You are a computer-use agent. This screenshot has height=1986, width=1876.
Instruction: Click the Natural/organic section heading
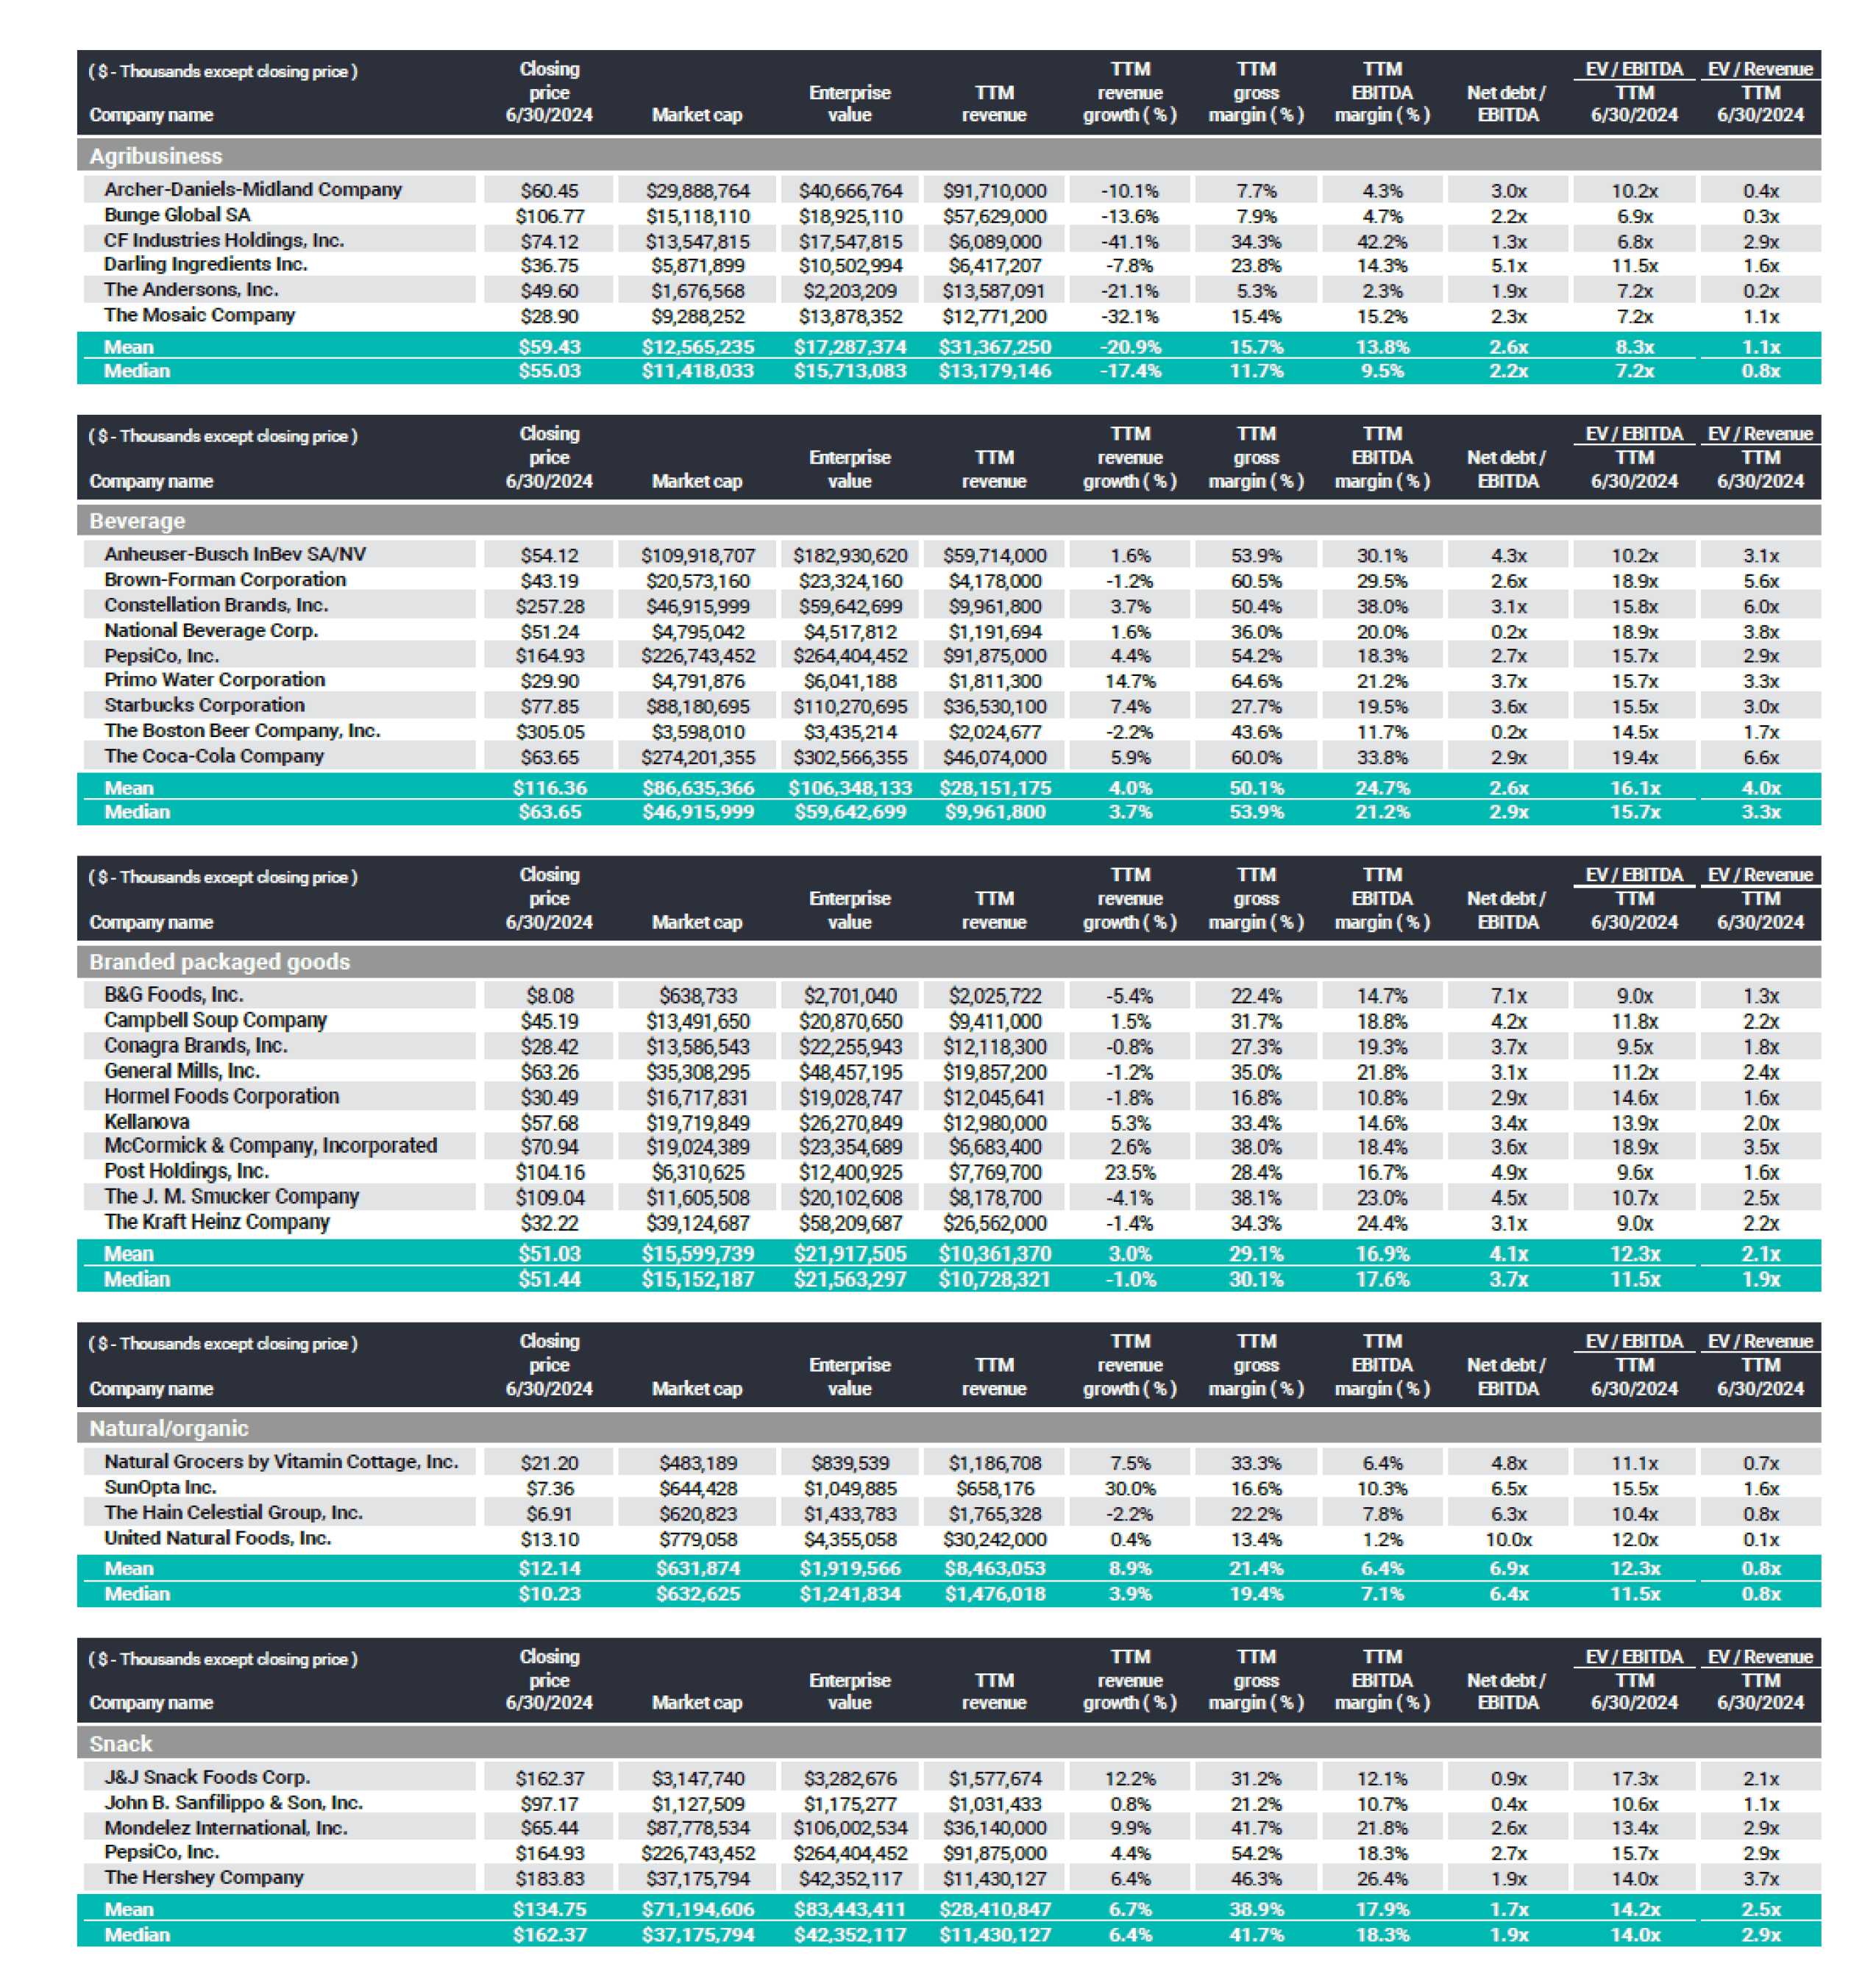[169, 1428]
